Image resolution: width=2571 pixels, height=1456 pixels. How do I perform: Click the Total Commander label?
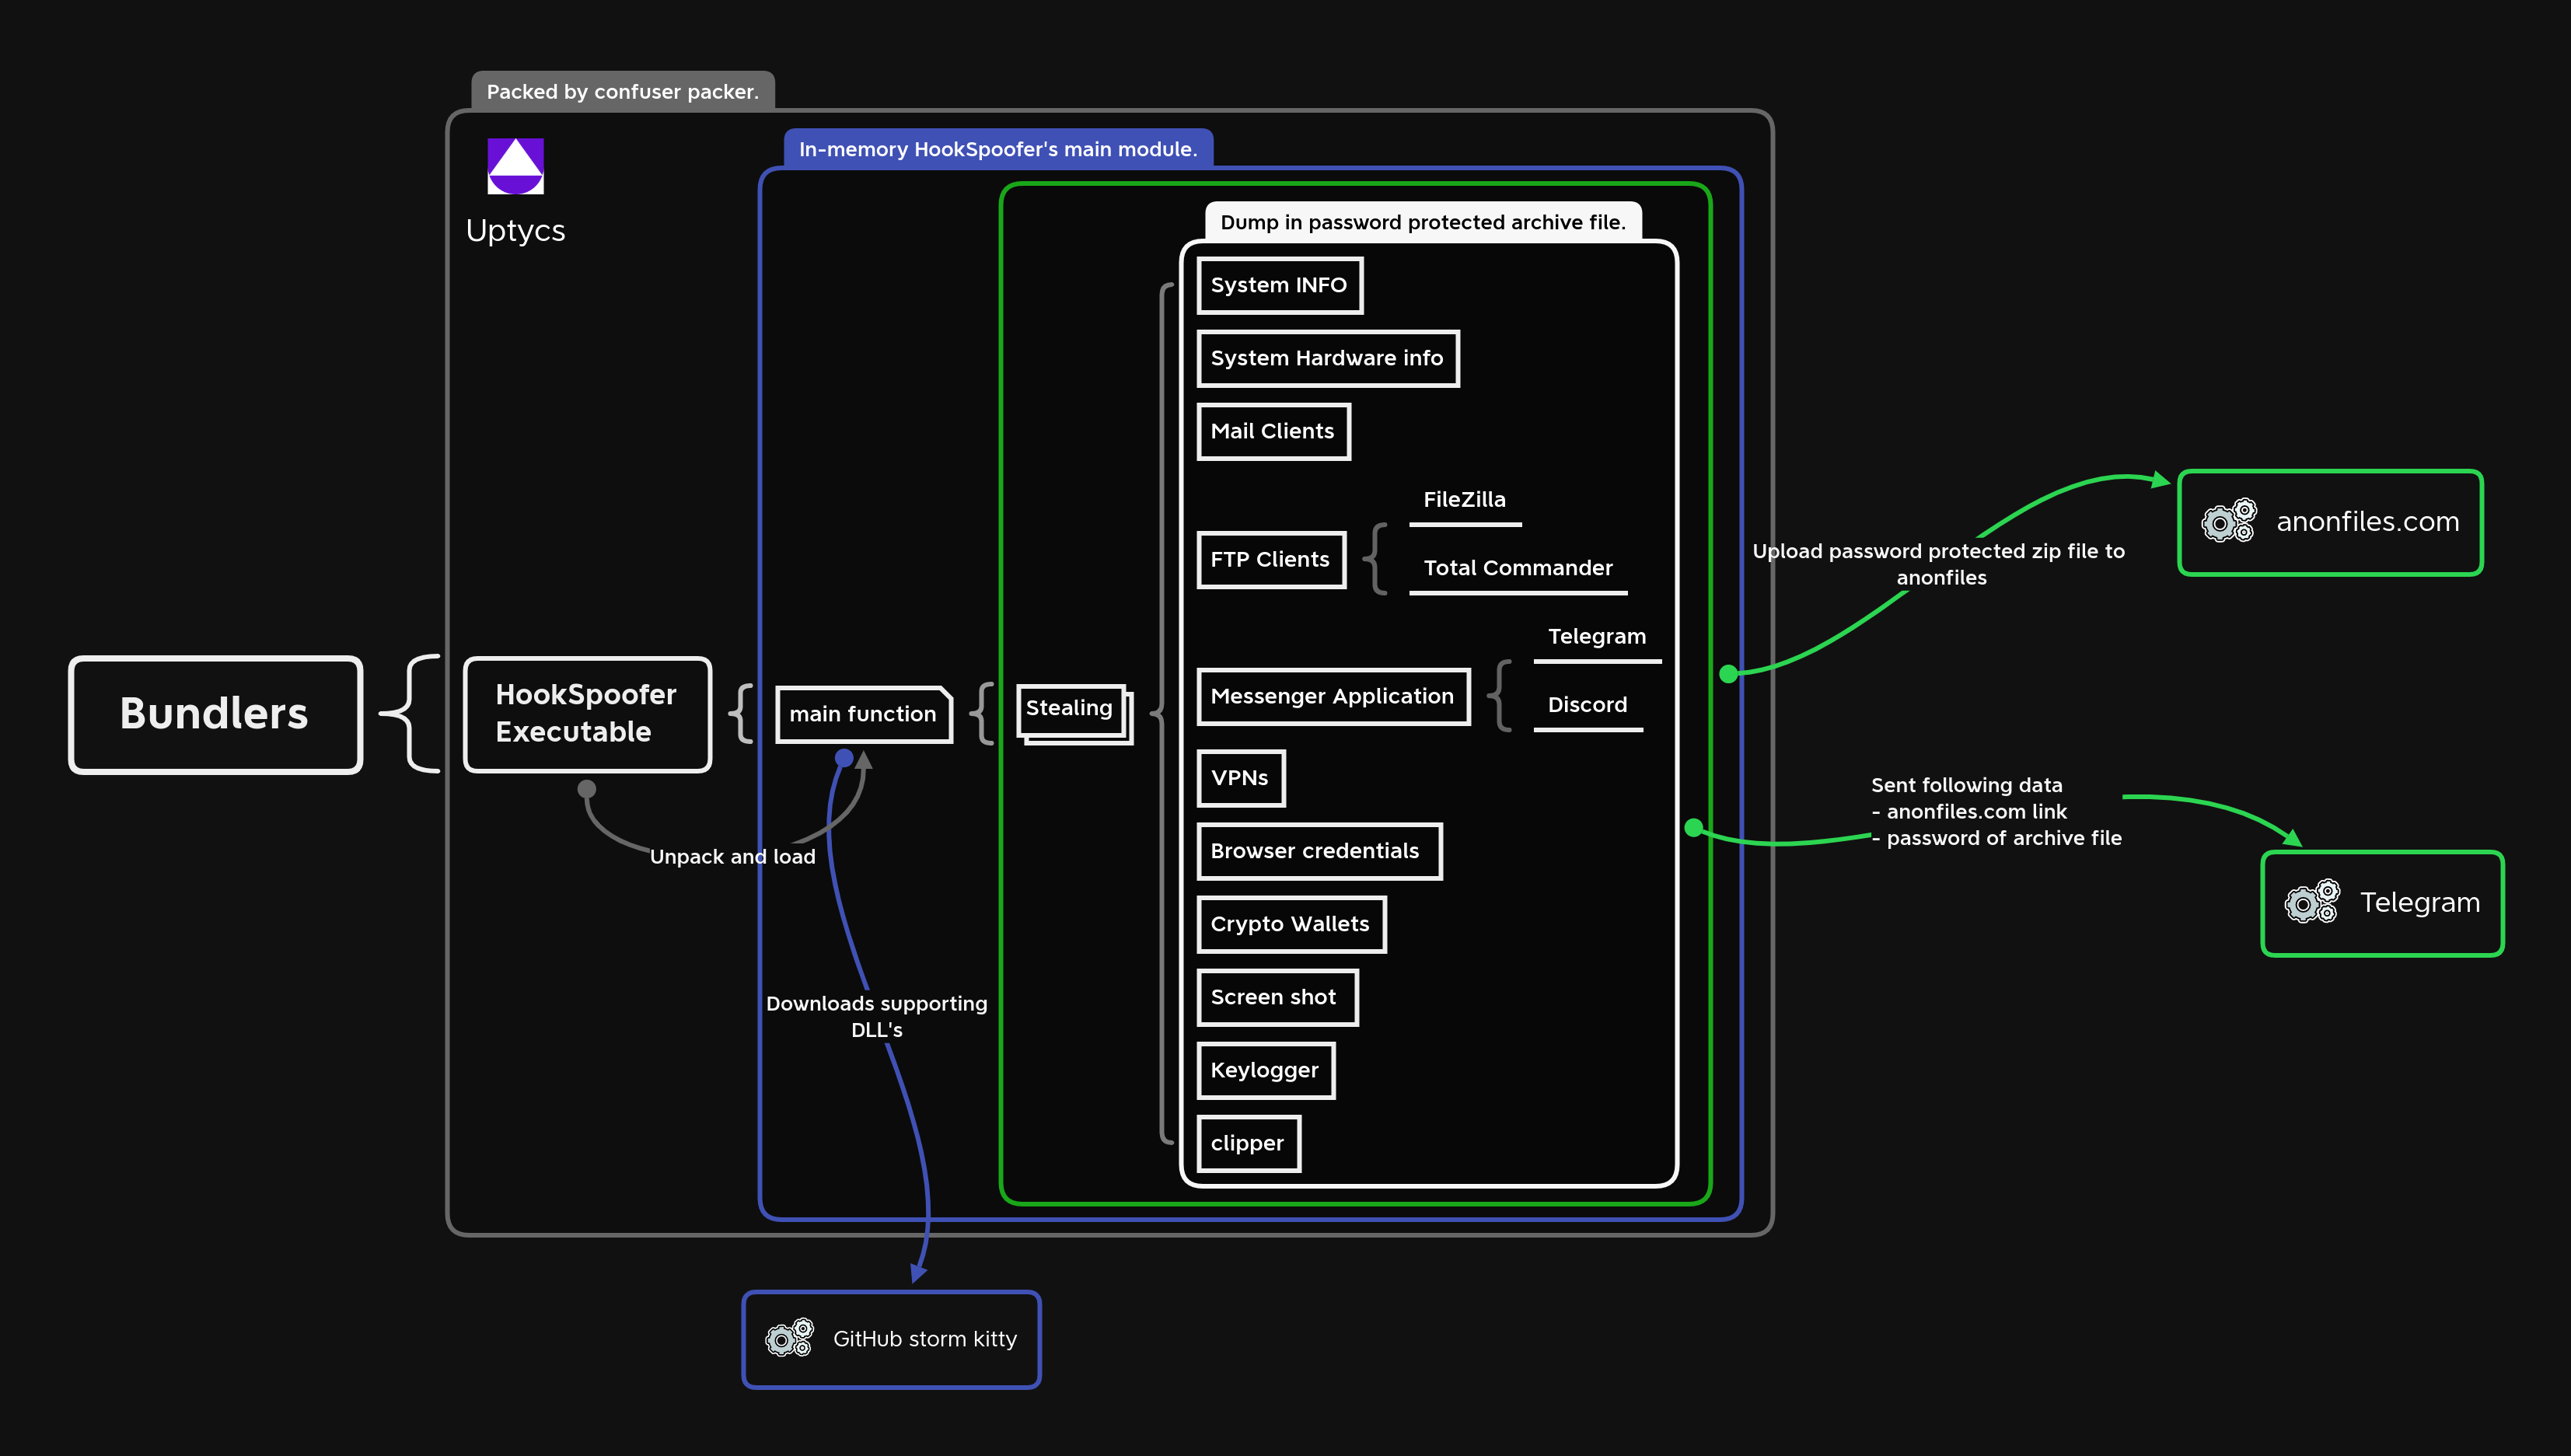pos(1518,568)
